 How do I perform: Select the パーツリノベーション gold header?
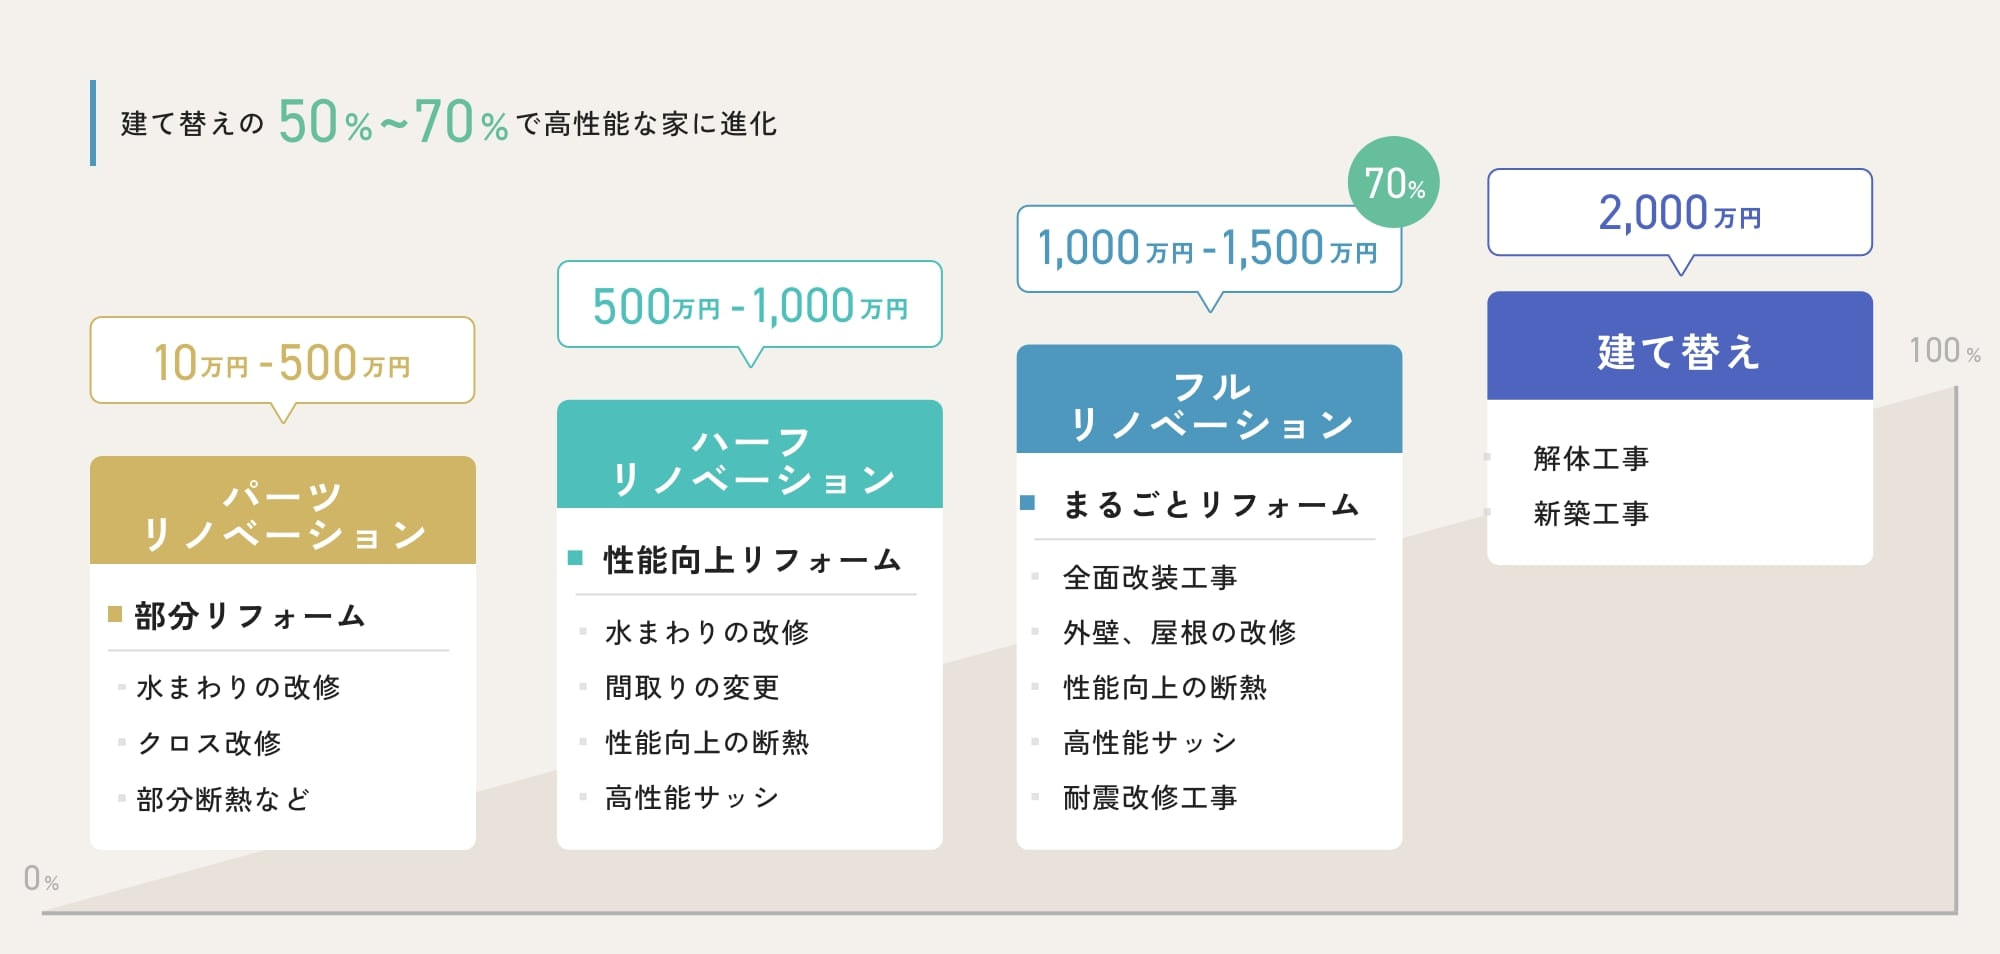(x=283, y=510)
